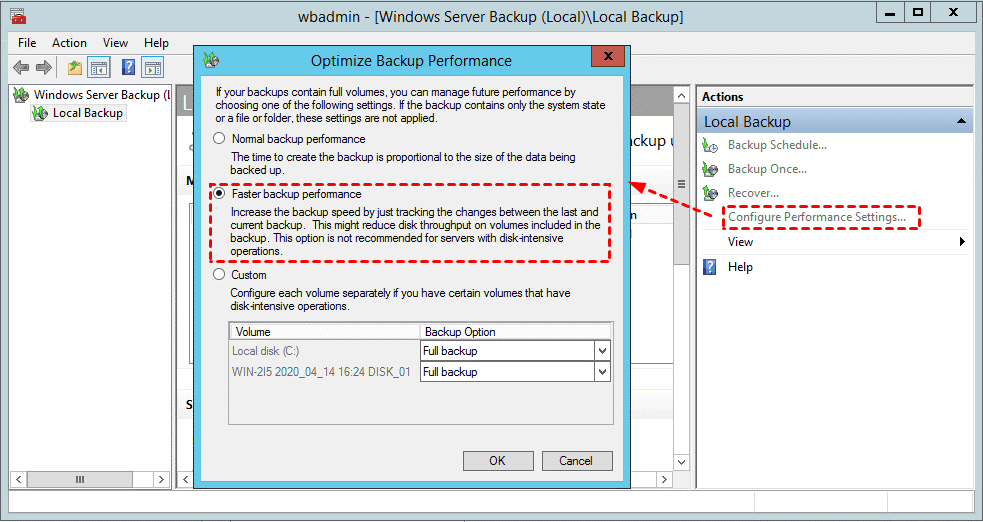The width and height of the screenshot is (983, 522).
Task: Expand the View submenu arrow
Action: pyautogui.click(x=963, y=242)
